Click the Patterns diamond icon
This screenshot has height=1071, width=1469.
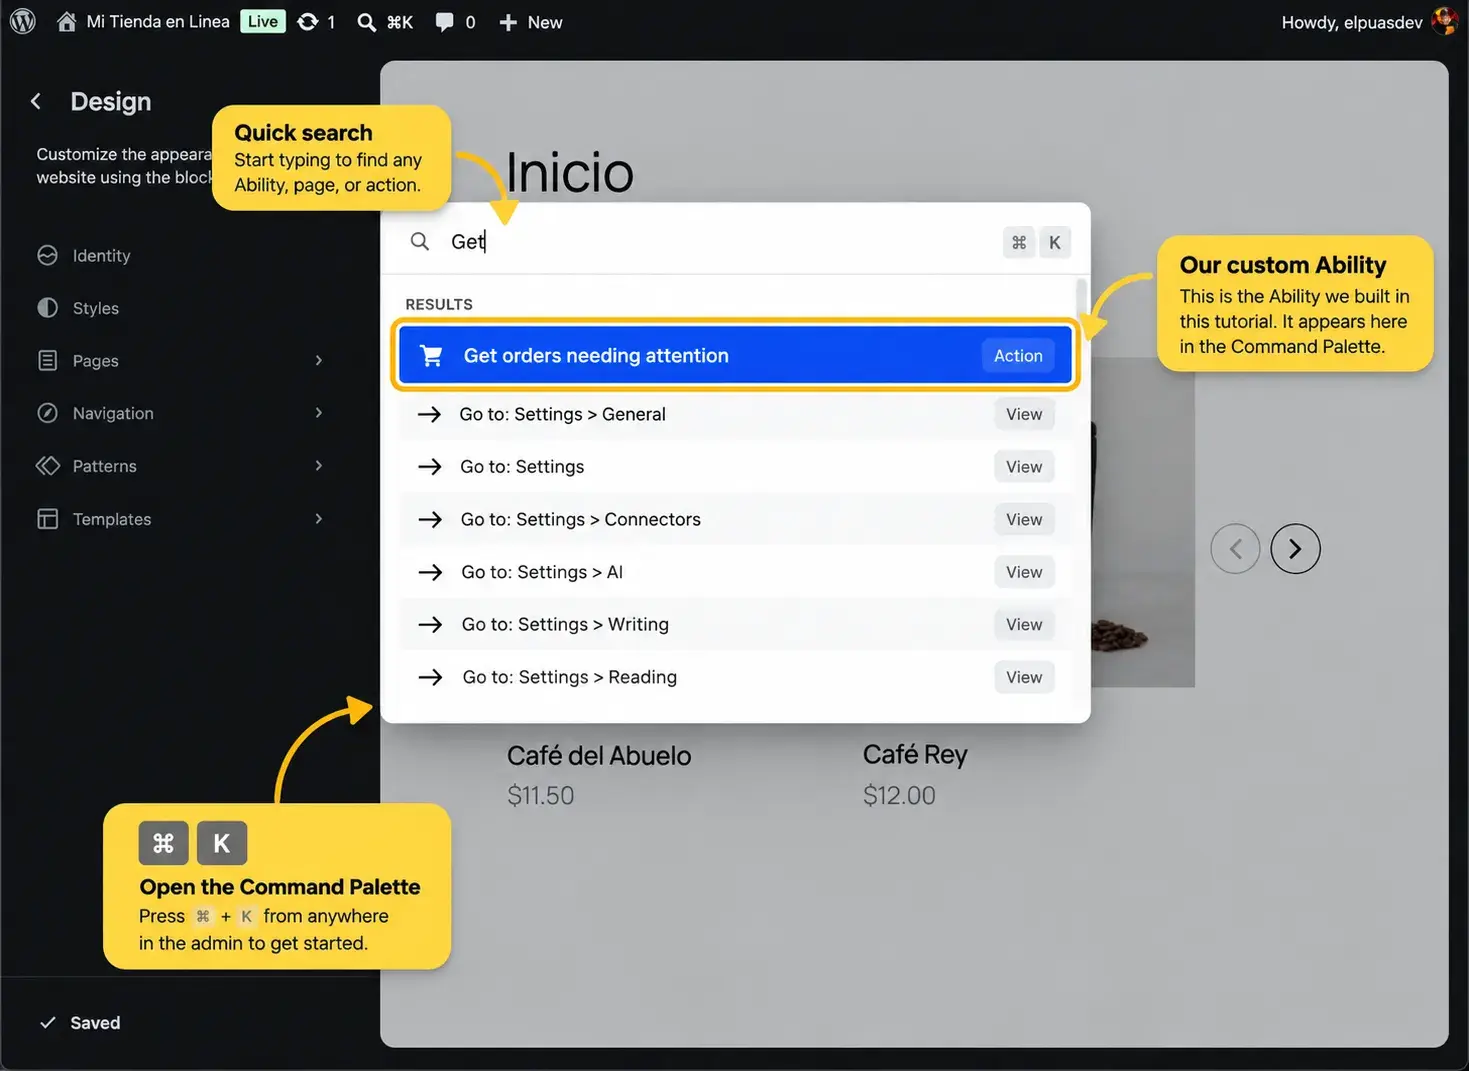click(47, 466)
